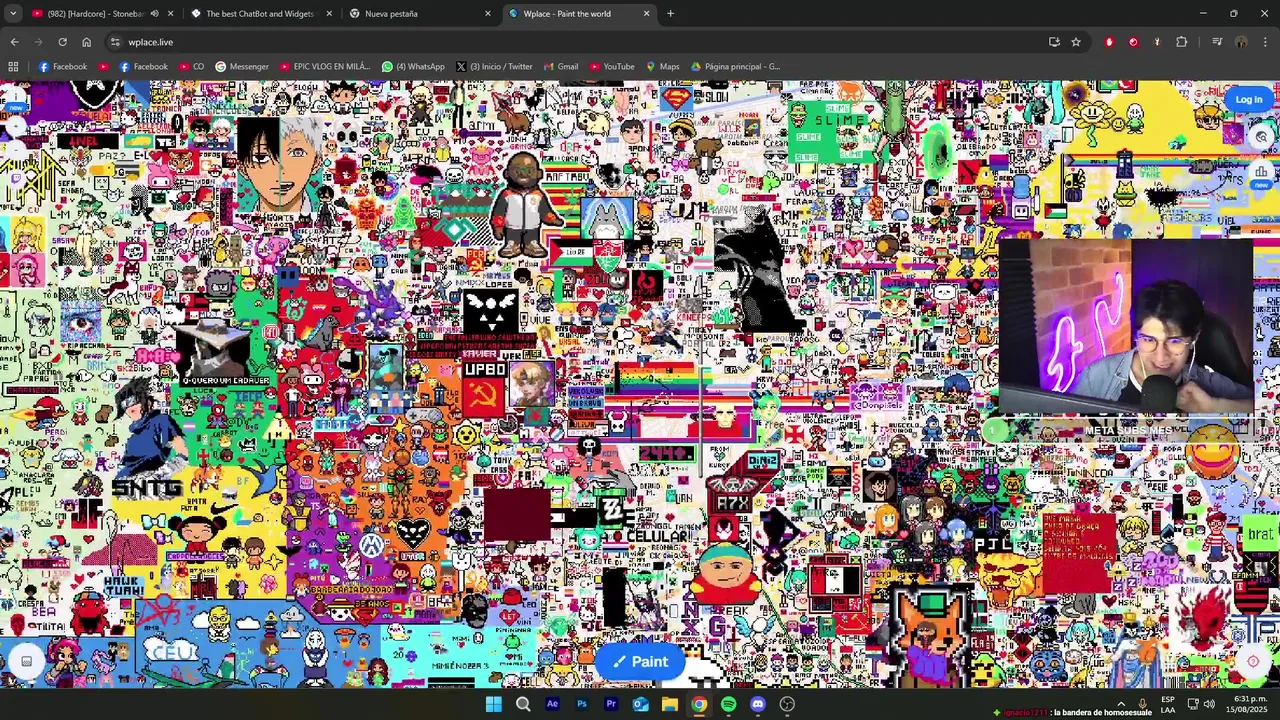1280x720 pixels.
Task: Open the CO bookmark
Action: [192, 67]
